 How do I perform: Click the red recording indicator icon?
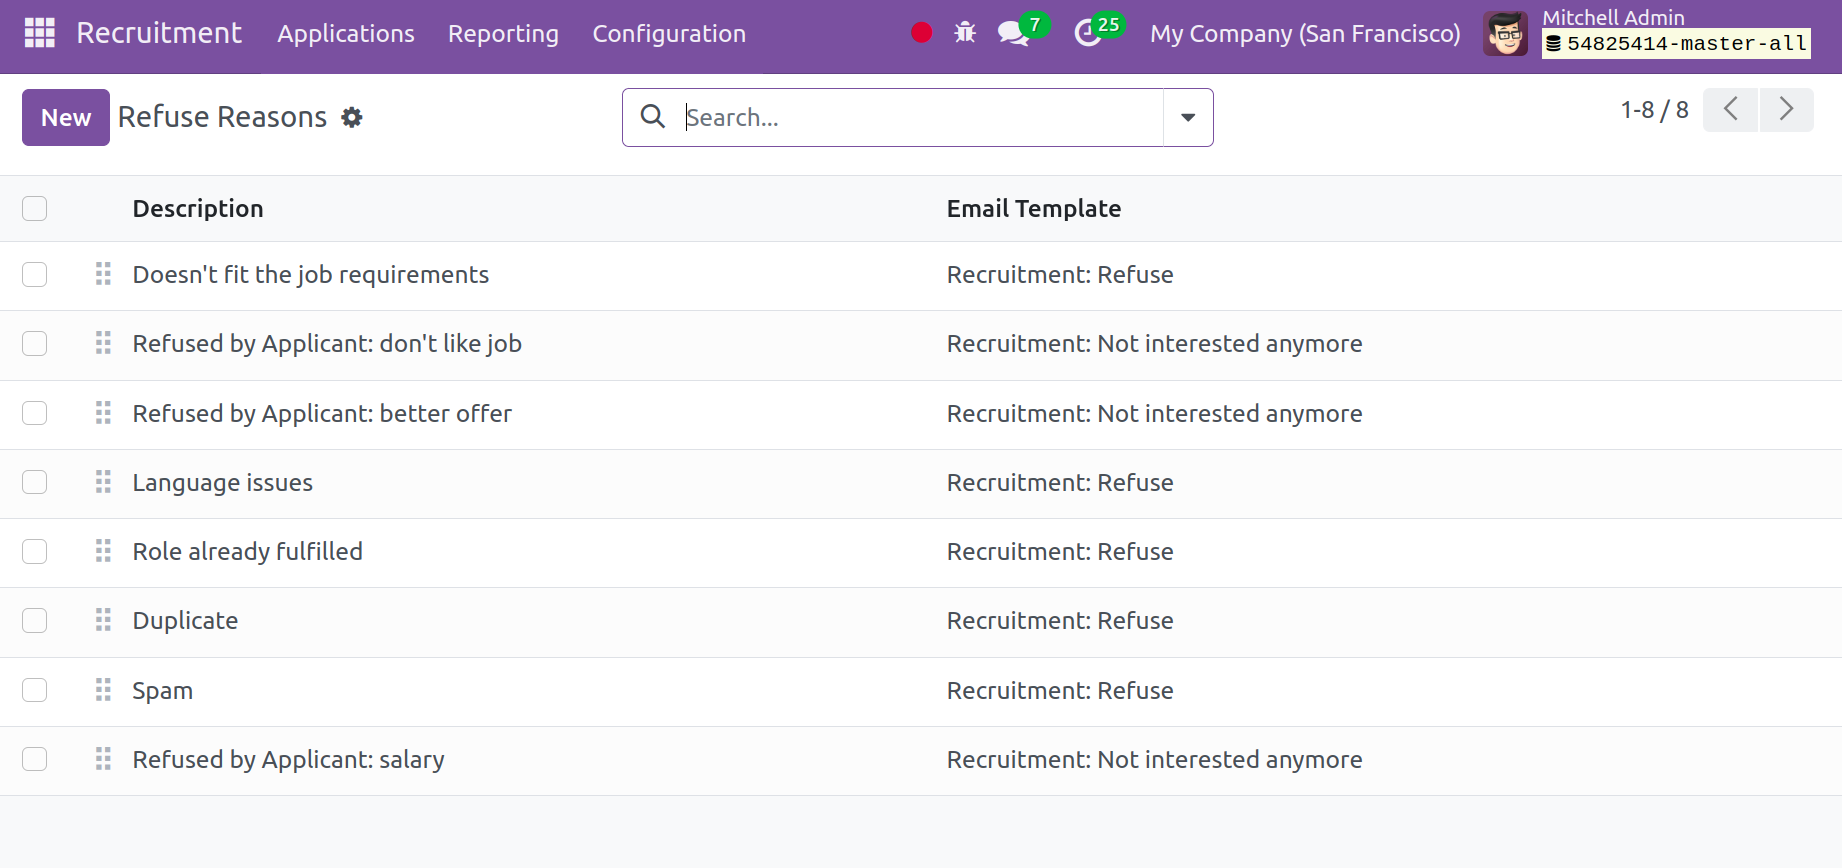coord(922,33)
